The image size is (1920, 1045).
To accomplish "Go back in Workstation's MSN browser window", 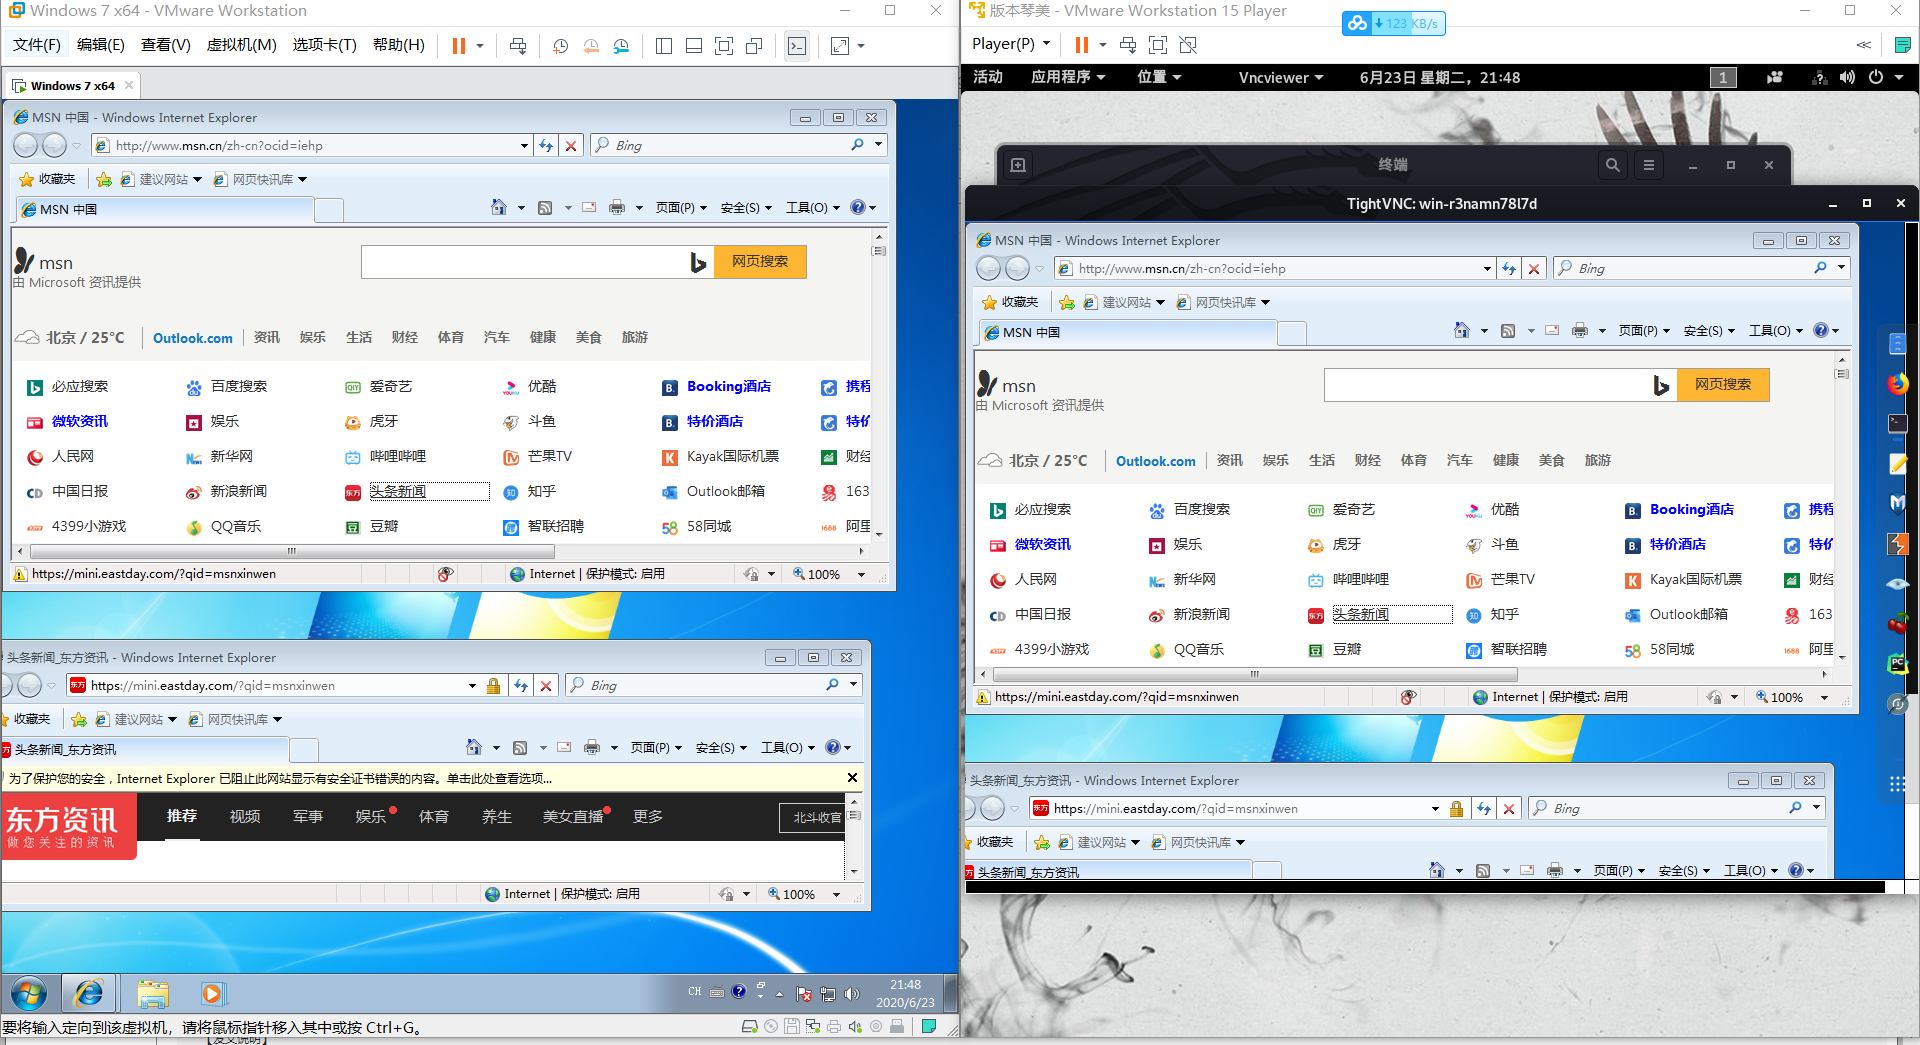I will tap(25, 146).
